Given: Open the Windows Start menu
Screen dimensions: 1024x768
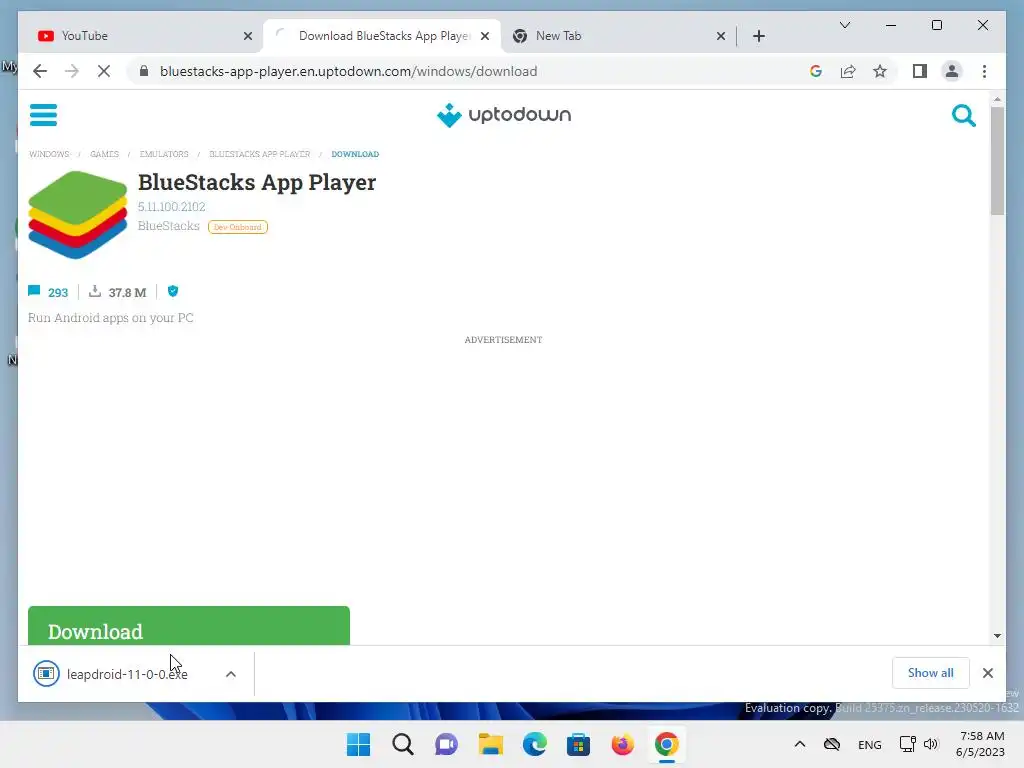Looking at the screenshot, I should point(359,744).
